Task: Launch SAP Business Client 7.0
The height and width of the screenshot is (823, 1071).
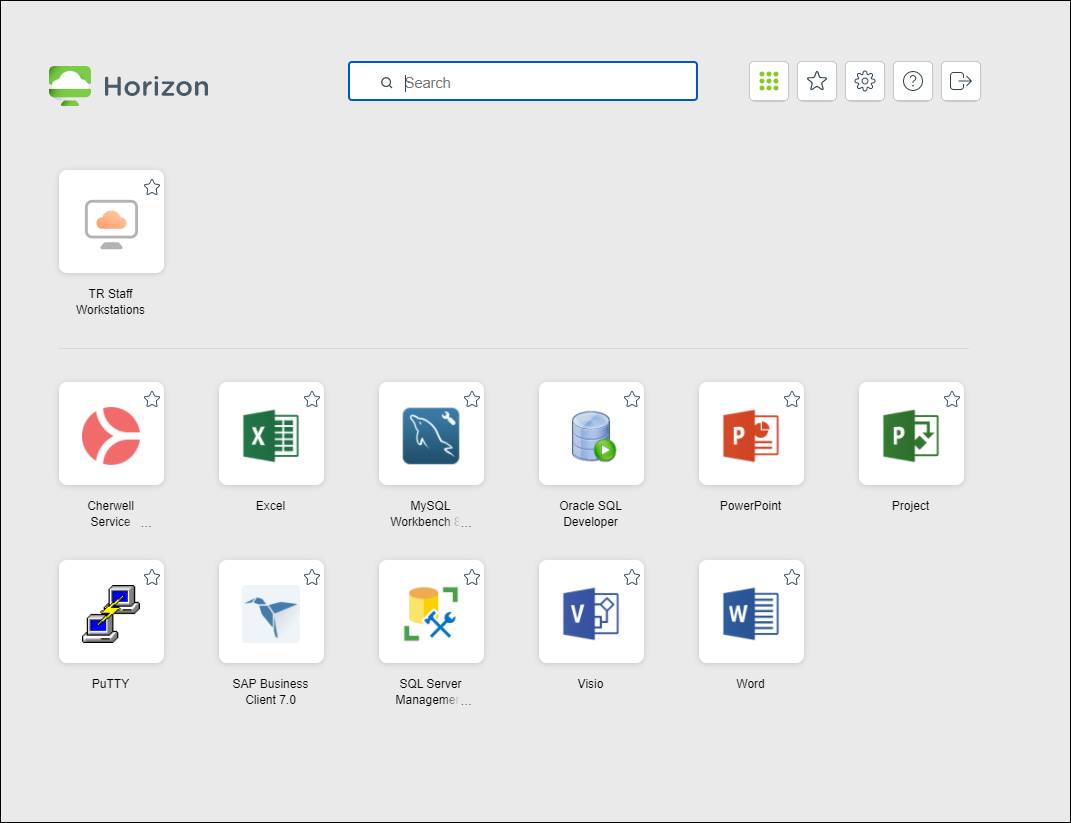Action: pyautogui.click(x=271, y=611)
